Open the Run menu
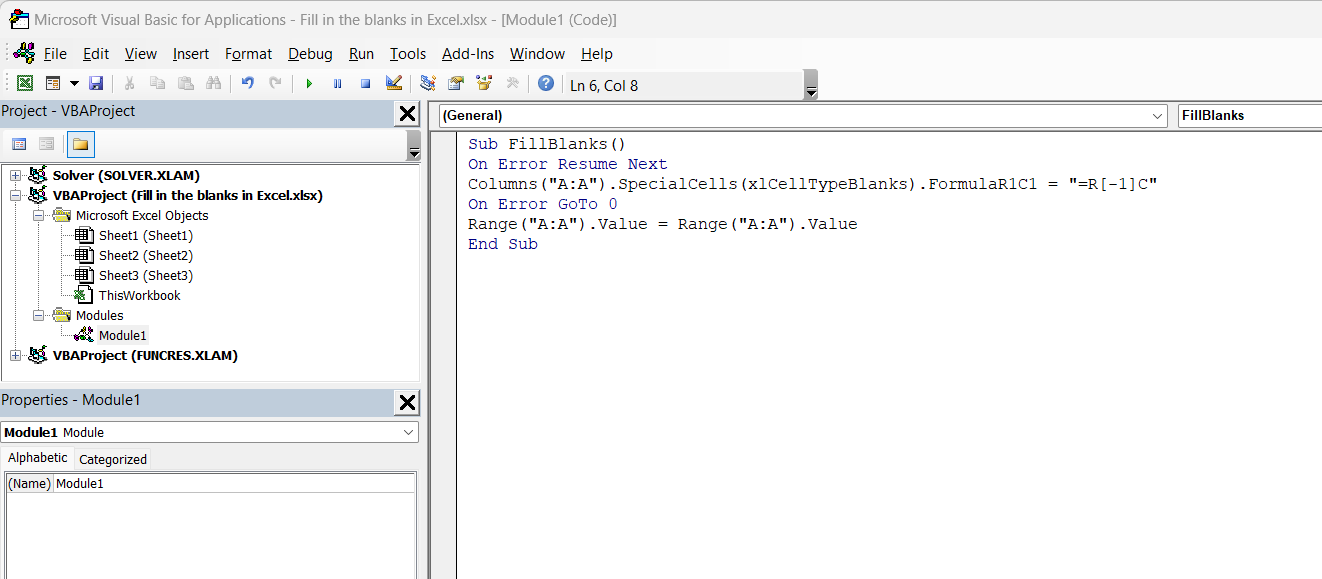Image resolution: width=1322 pixels, height=579 pixels. pos(362,54)
